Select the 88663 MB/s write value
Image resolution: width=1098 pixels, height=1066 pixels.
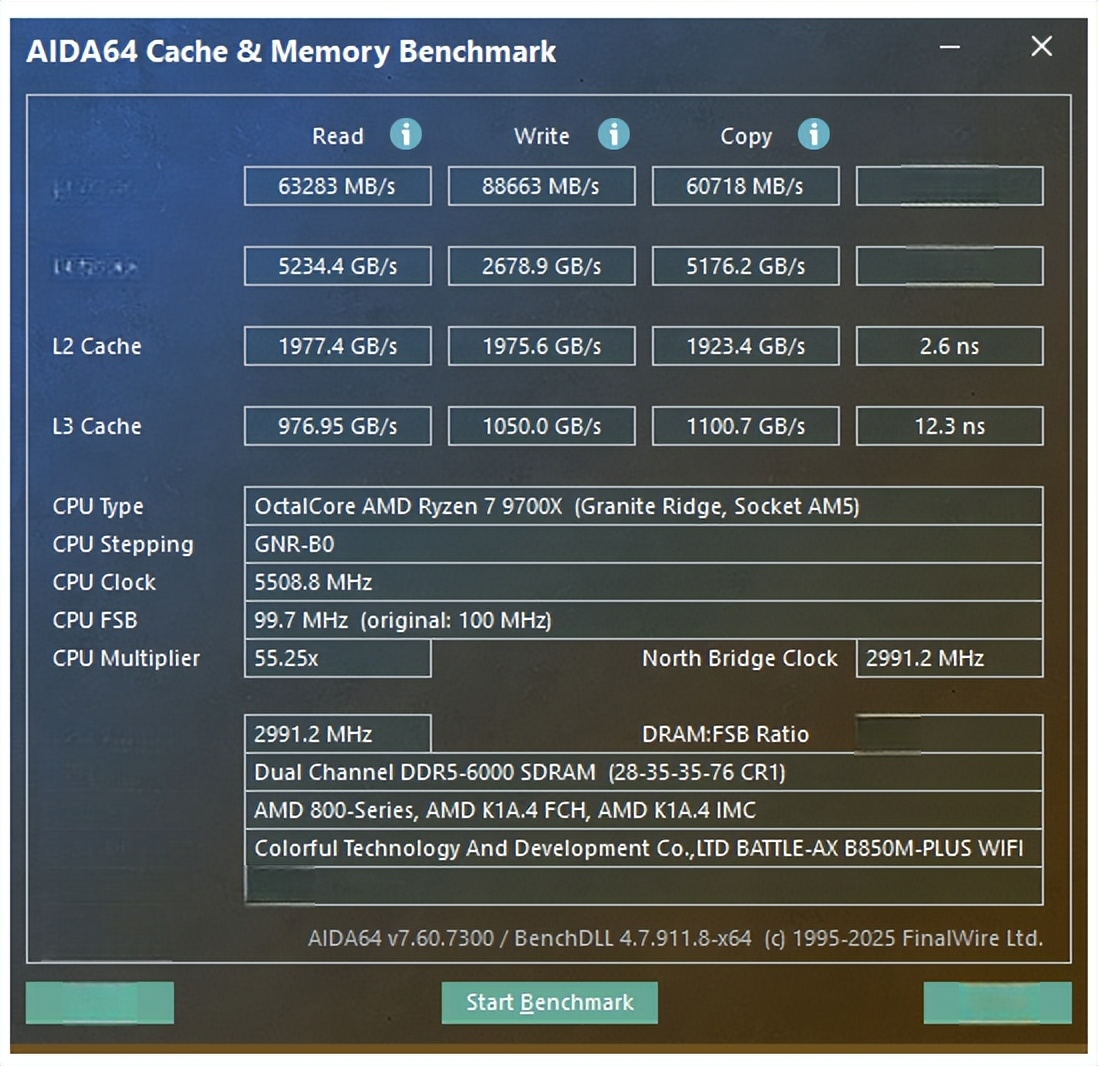(x=541, y=186)
